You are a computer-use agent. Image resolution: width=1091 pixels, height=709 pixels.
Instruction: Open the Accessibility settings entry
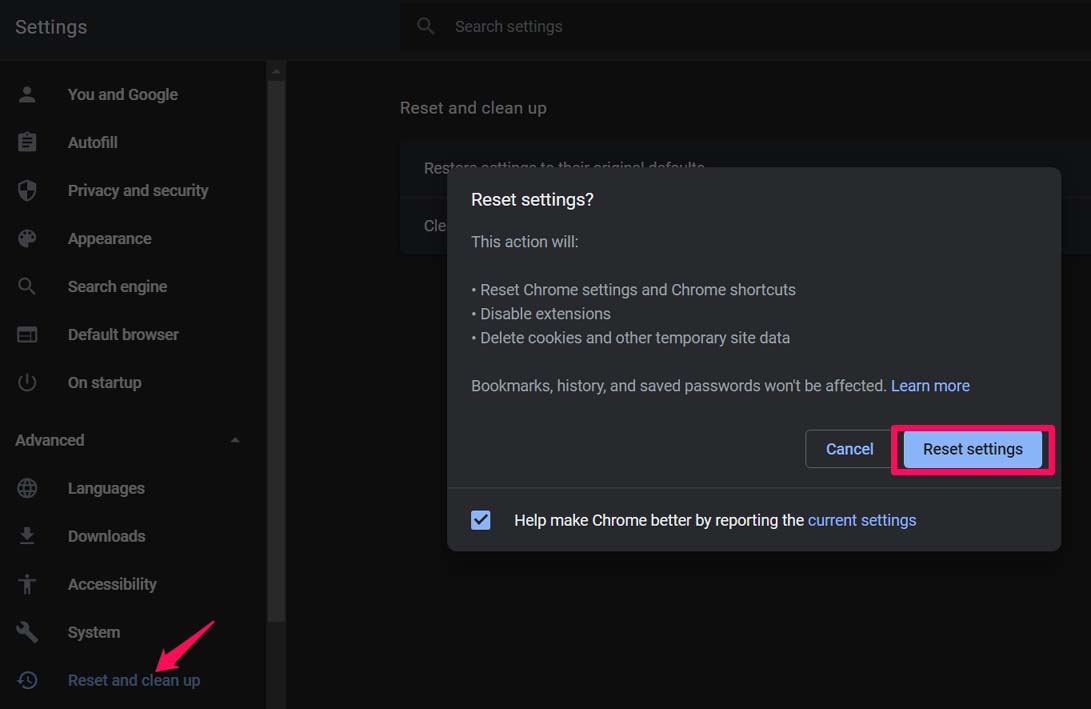click(x=112, y=584)
